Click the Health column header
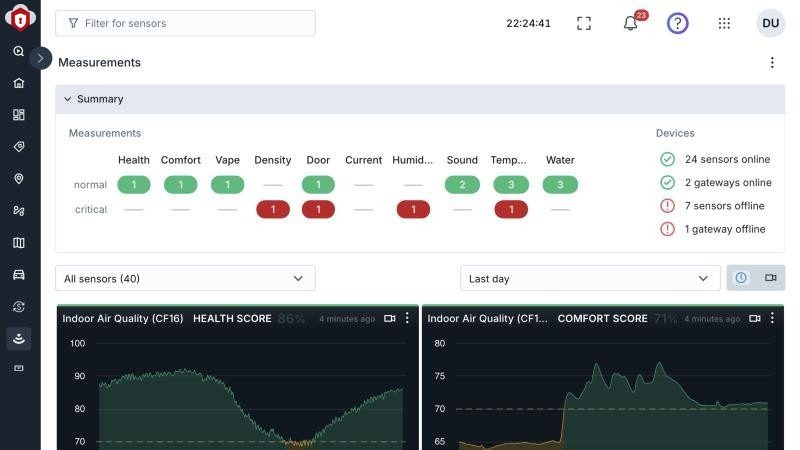 (134, 160)
